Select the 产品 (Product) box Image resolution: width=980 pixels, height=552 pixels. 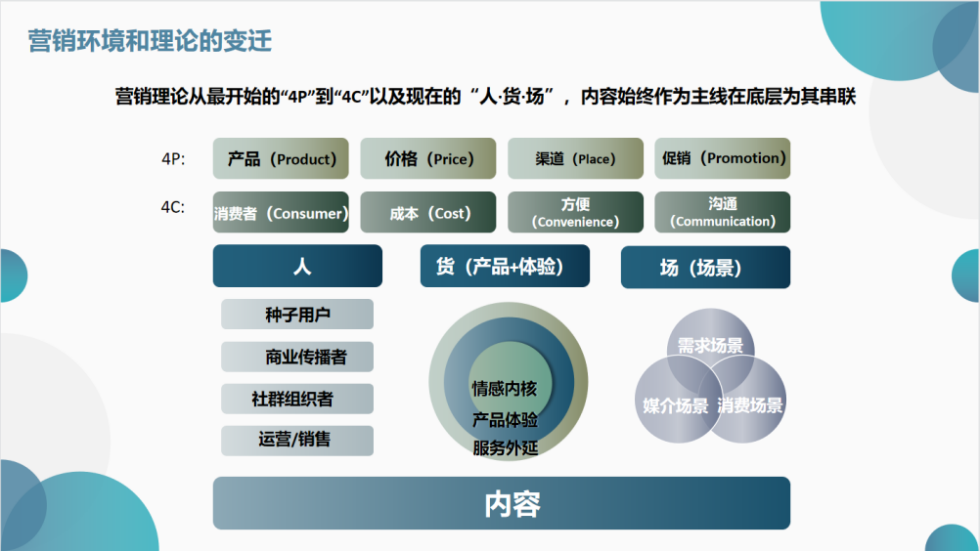281,159
